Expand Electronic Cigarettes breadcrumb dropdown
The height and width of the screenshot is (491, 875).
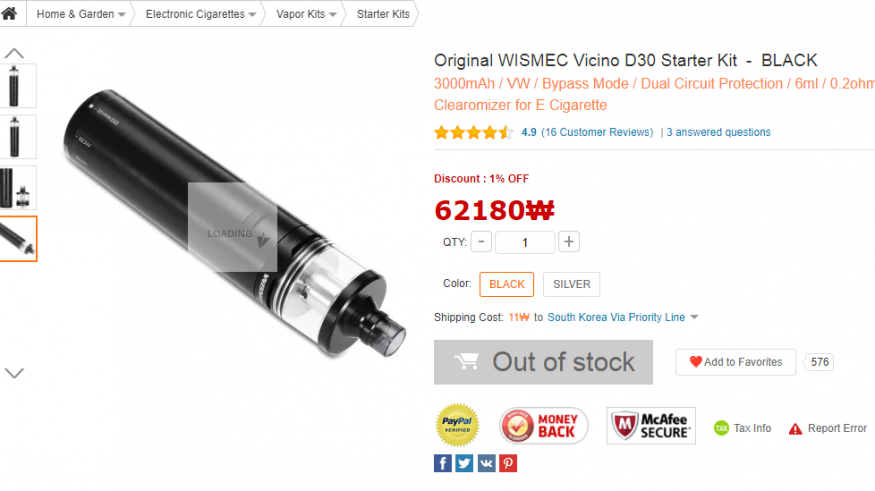tap(252, 15)
